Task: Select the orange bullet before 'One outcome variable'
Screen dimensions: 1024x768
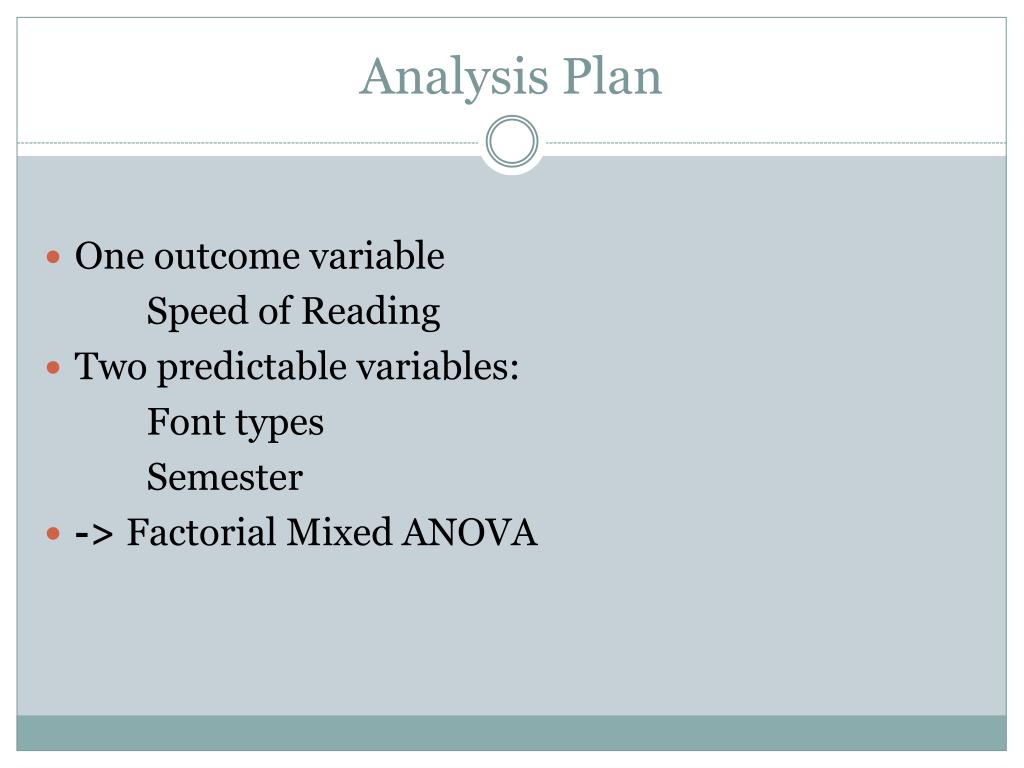Action: tap(54, 257)
